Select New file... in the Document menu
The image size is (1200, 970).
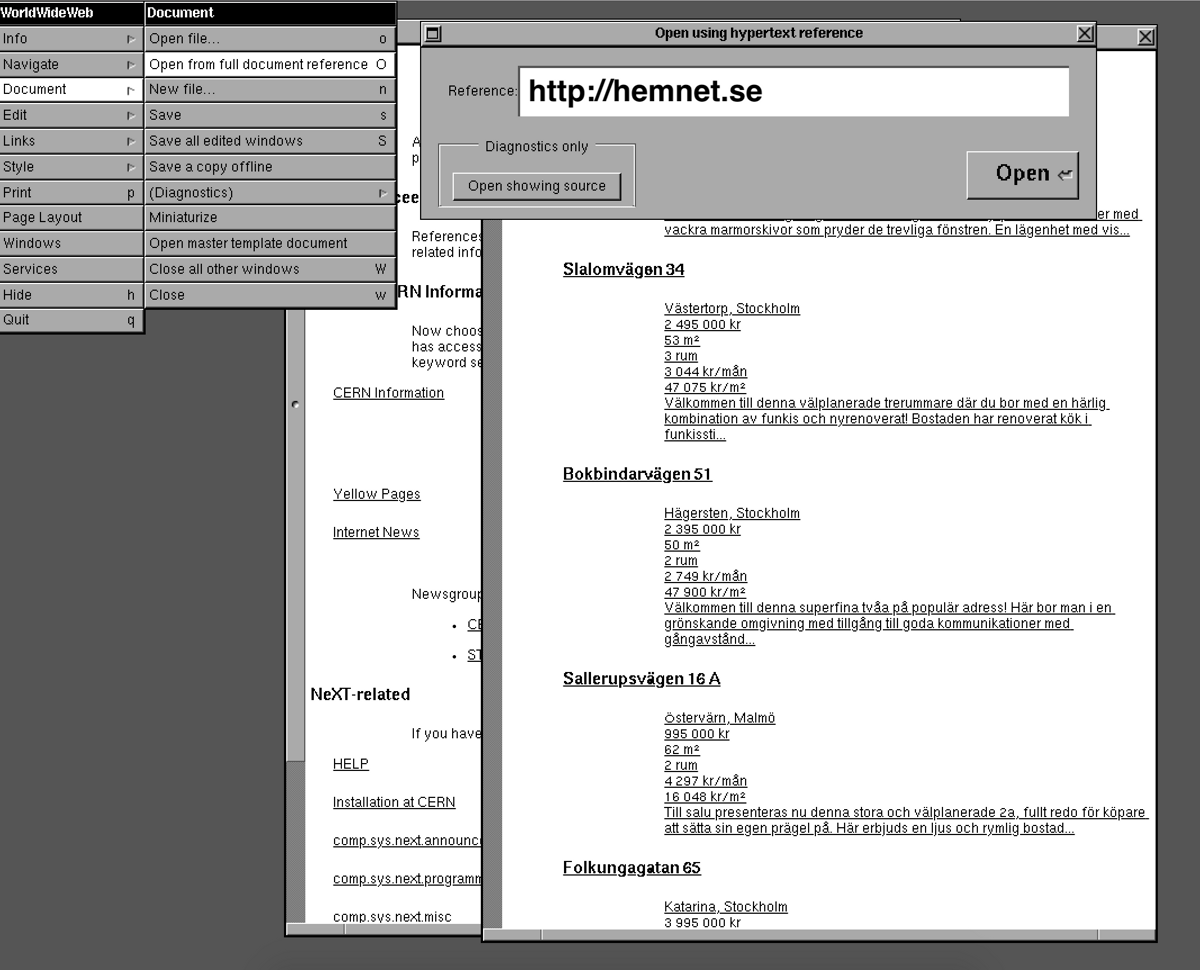270,90
